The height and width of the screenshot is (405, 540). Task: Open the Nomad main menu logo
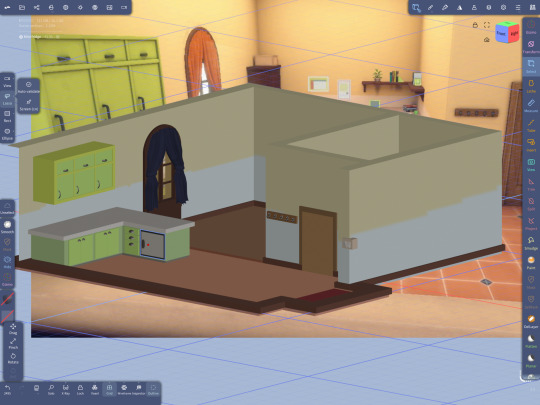[x=7, y=7]
